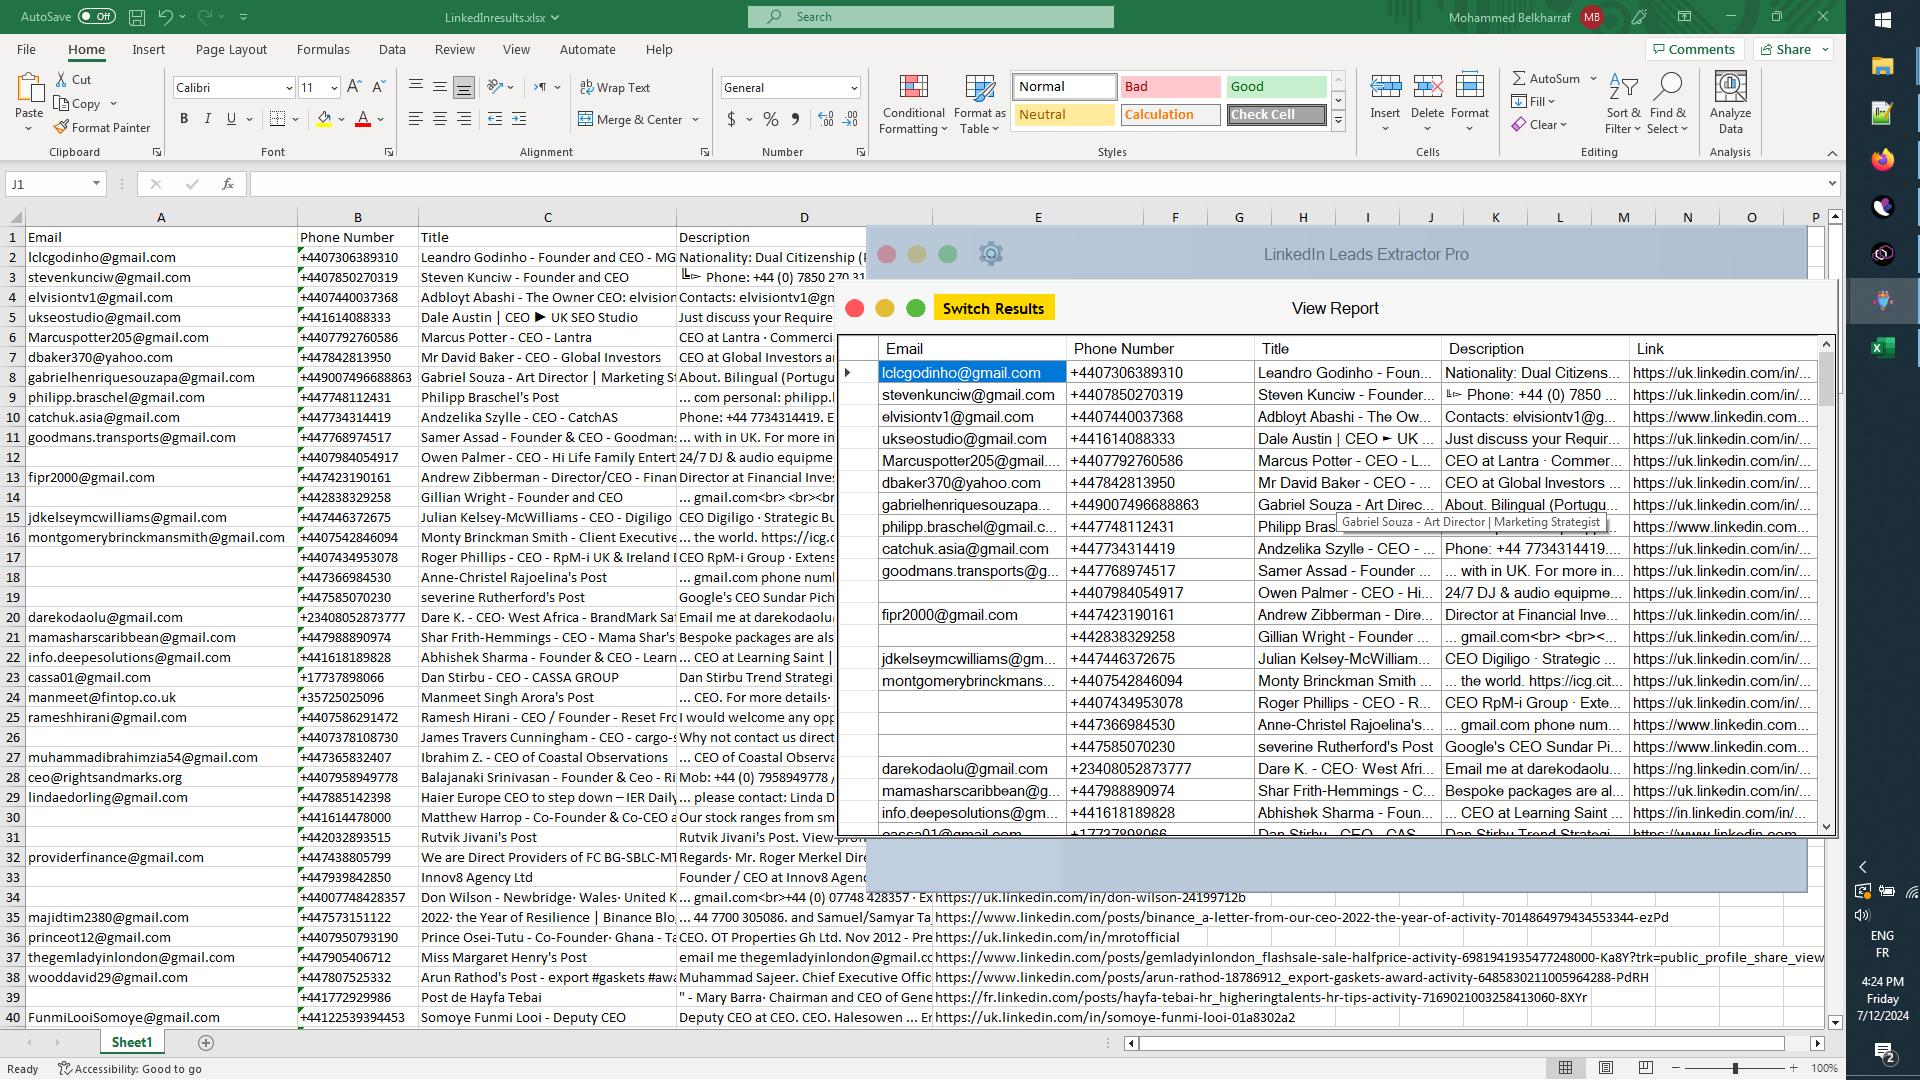Open Windows Start menu
Viewport: 1920px width, 1080px height.
pos(1883,19)
